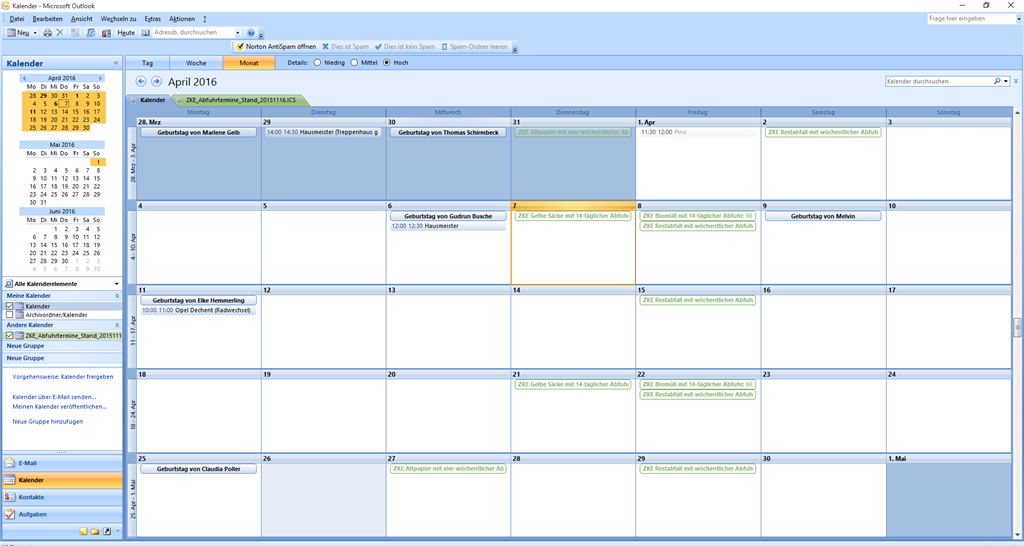Screen dimensions: 1024x546
Task: Open the Bearbeiten menu
Action: pyautogui.click(x=48, y=19)
